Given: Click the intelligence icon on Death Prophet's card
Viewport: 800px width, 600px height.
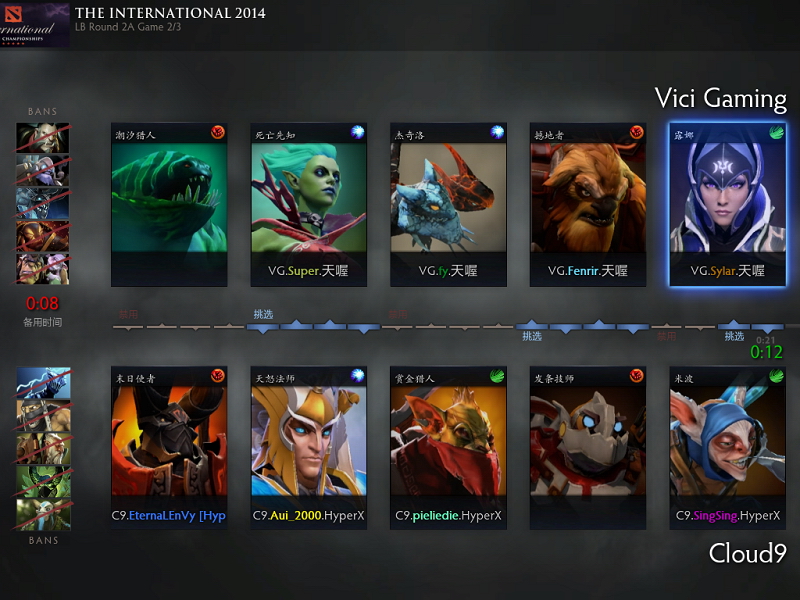Looking at the screenshot, I should pos(358,133).
